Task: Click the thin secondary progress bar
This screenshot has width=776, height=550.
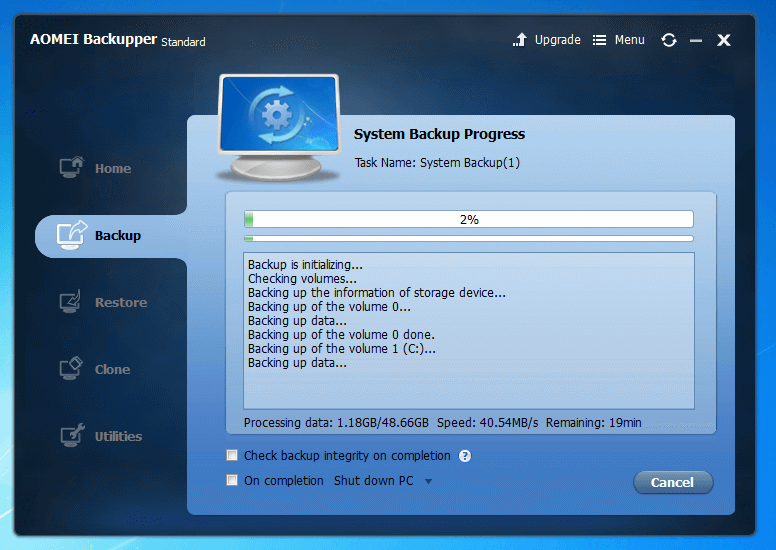Action: [x=468, y=239]
